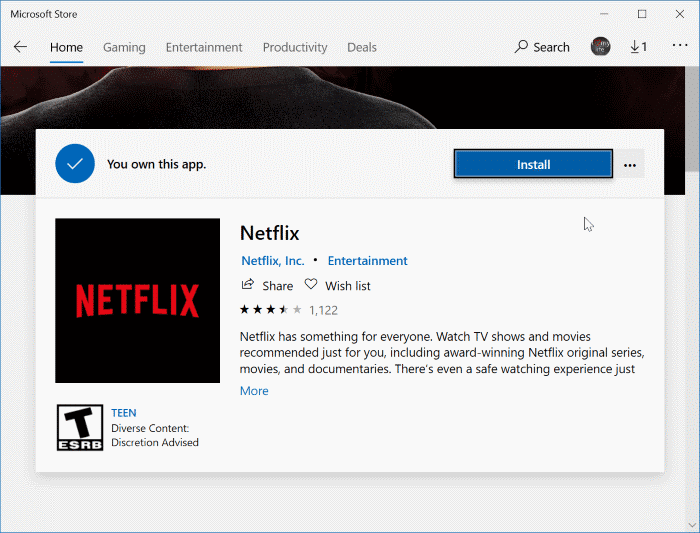Click the Netflix logo thumbnail
This screenshot has height=533, width=700.
click(x=138, y=300)
